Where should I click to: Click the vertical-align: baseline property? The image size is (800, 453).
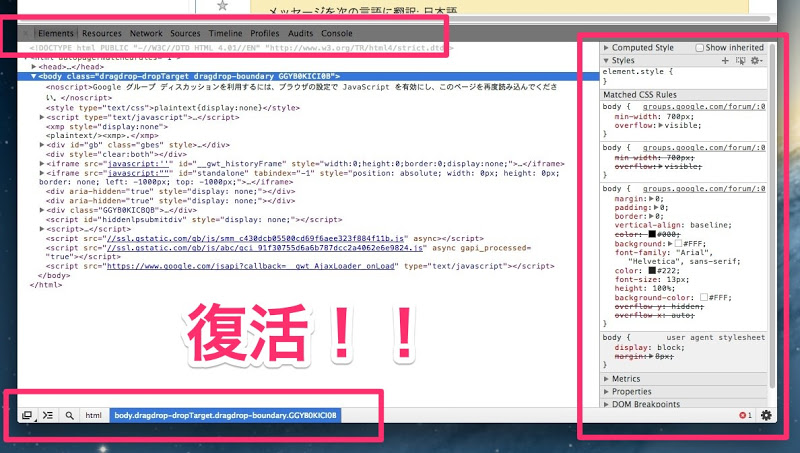pyautogui.click(x=673, y=225)
